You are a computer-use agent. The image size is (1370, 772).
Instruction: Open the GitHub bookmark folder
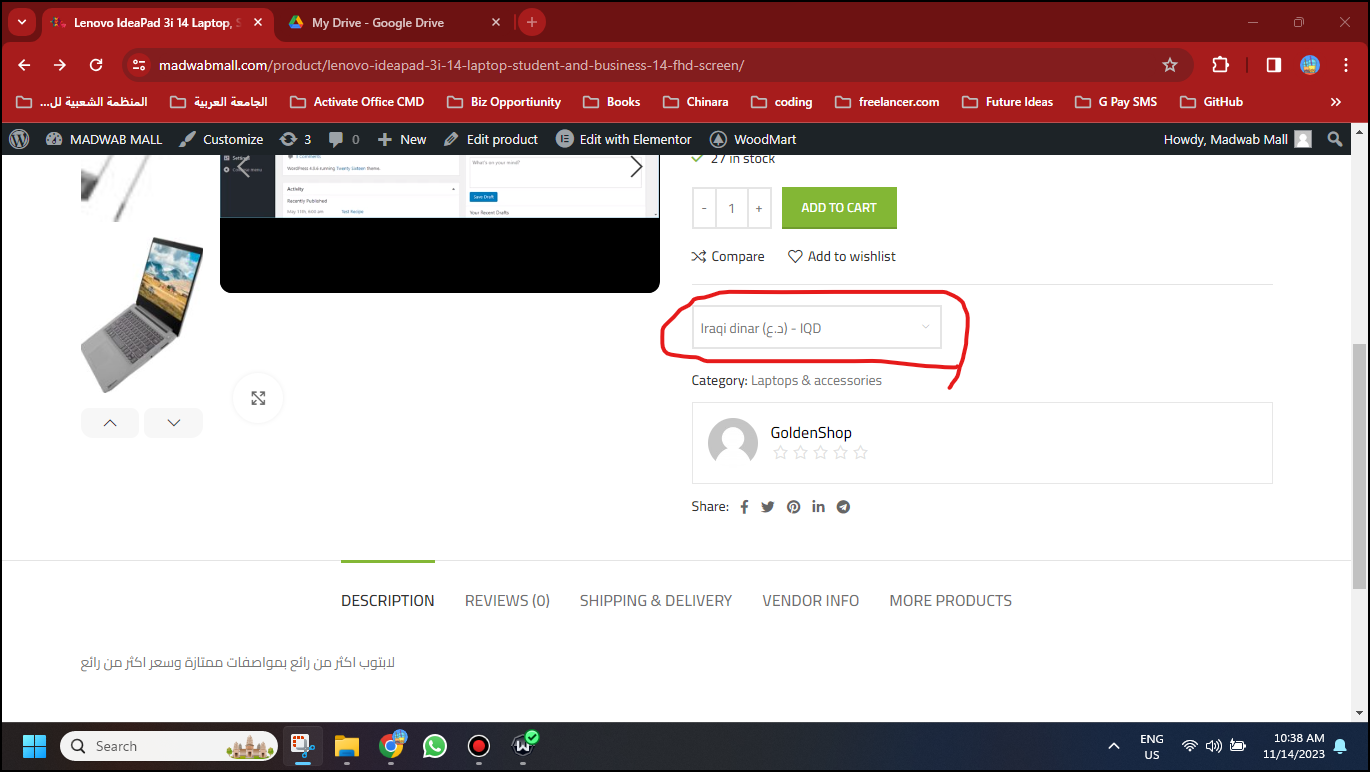point(1211,102)
